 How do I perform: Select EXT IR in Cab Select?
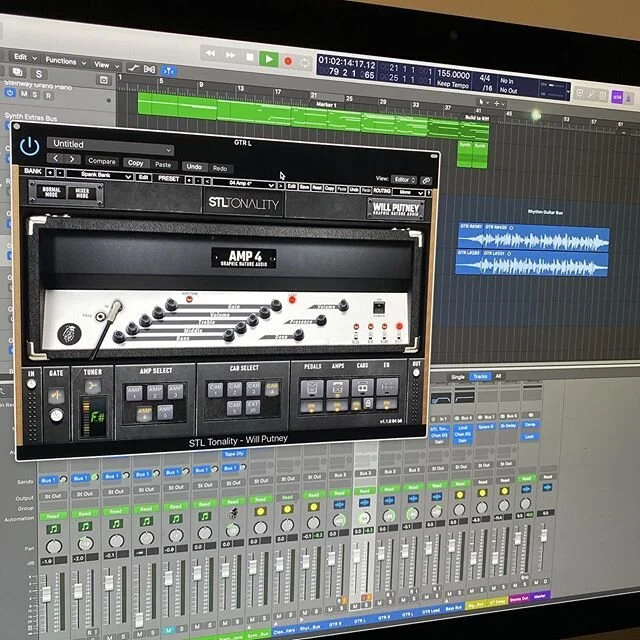[x=253, y=407]
